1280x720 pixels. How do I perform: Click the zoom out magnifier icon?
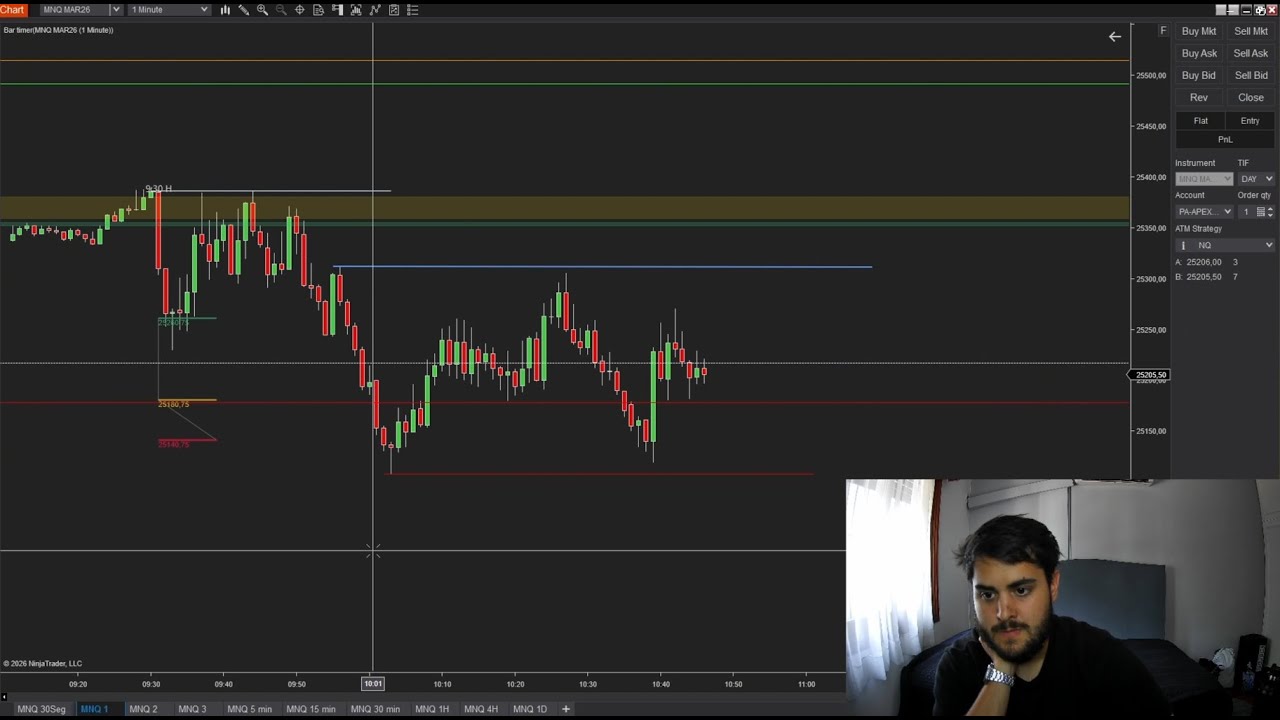(x=281, y=9)
